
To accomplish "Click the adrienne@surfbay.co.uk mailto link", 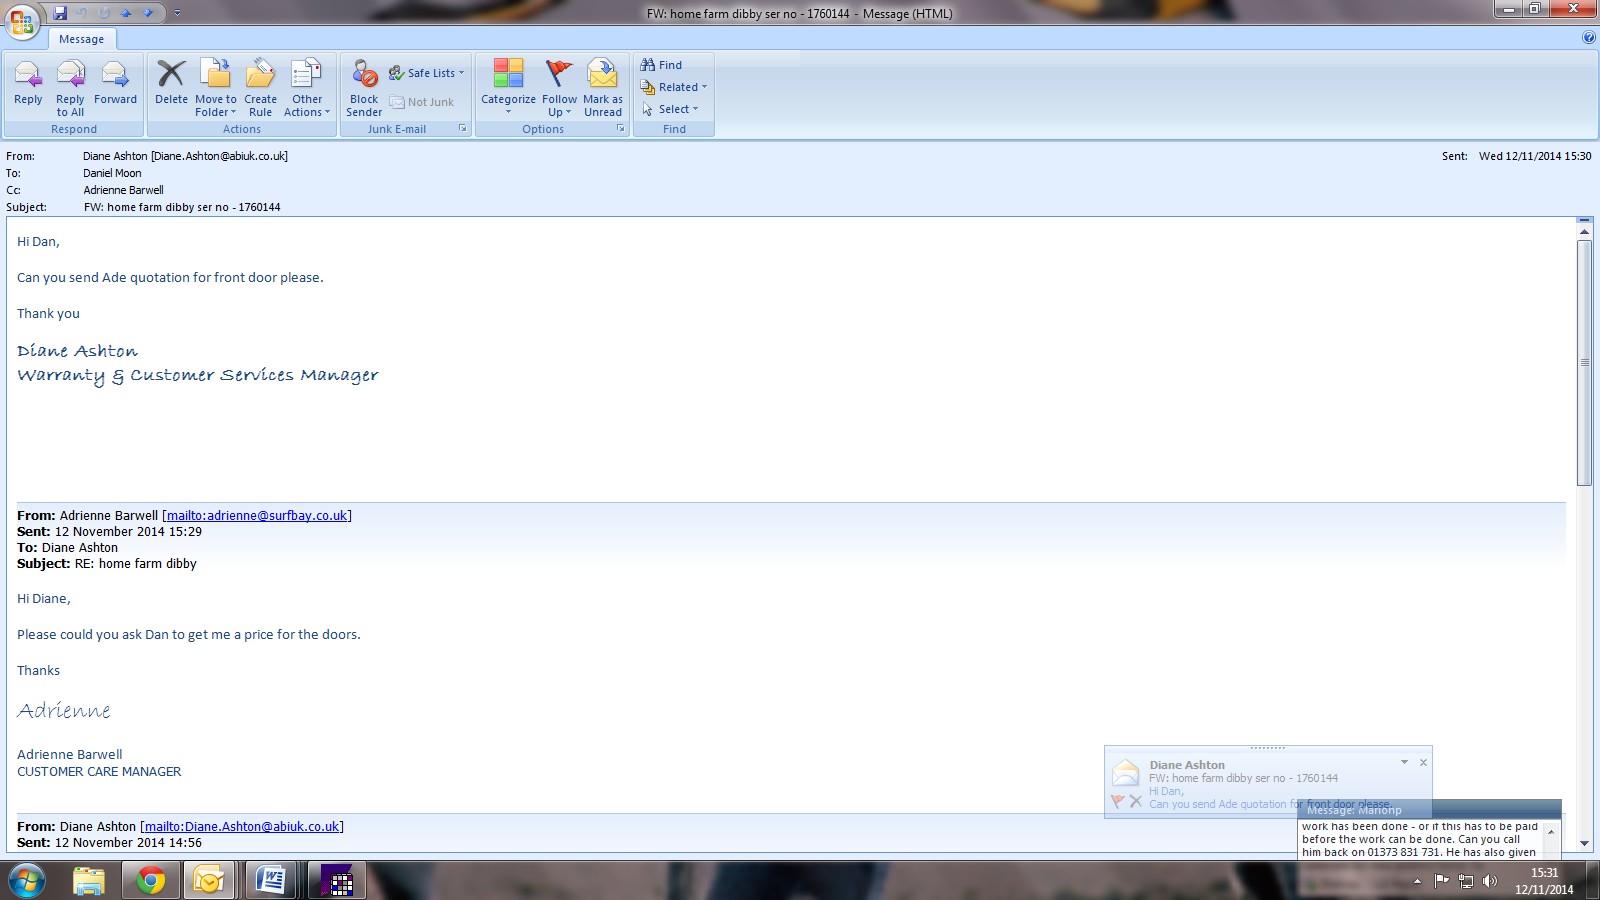I will (257, 516).
